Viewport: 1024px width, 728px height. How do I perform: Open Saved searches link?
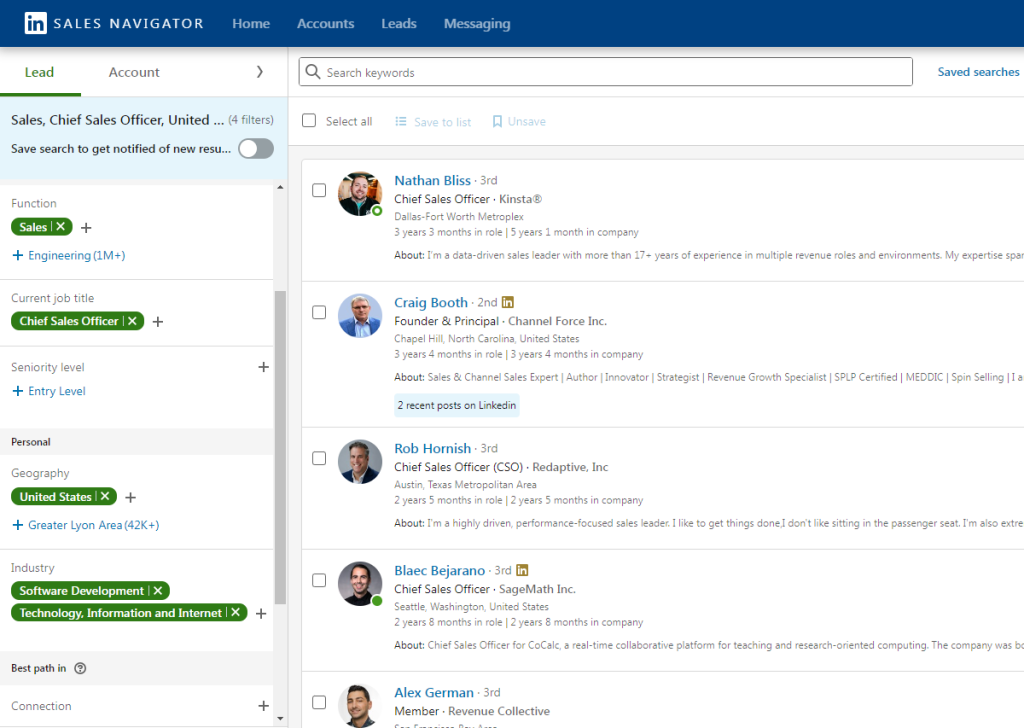click(x=978, y=72)
